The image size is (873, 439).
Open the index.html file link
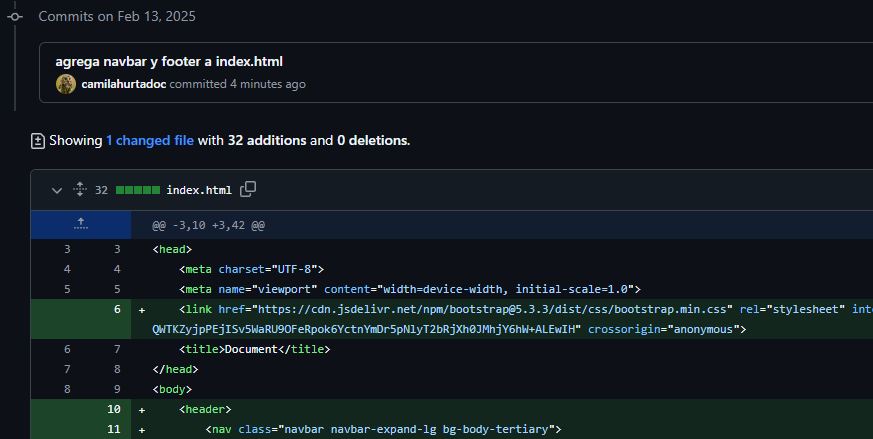pos(199,190)
